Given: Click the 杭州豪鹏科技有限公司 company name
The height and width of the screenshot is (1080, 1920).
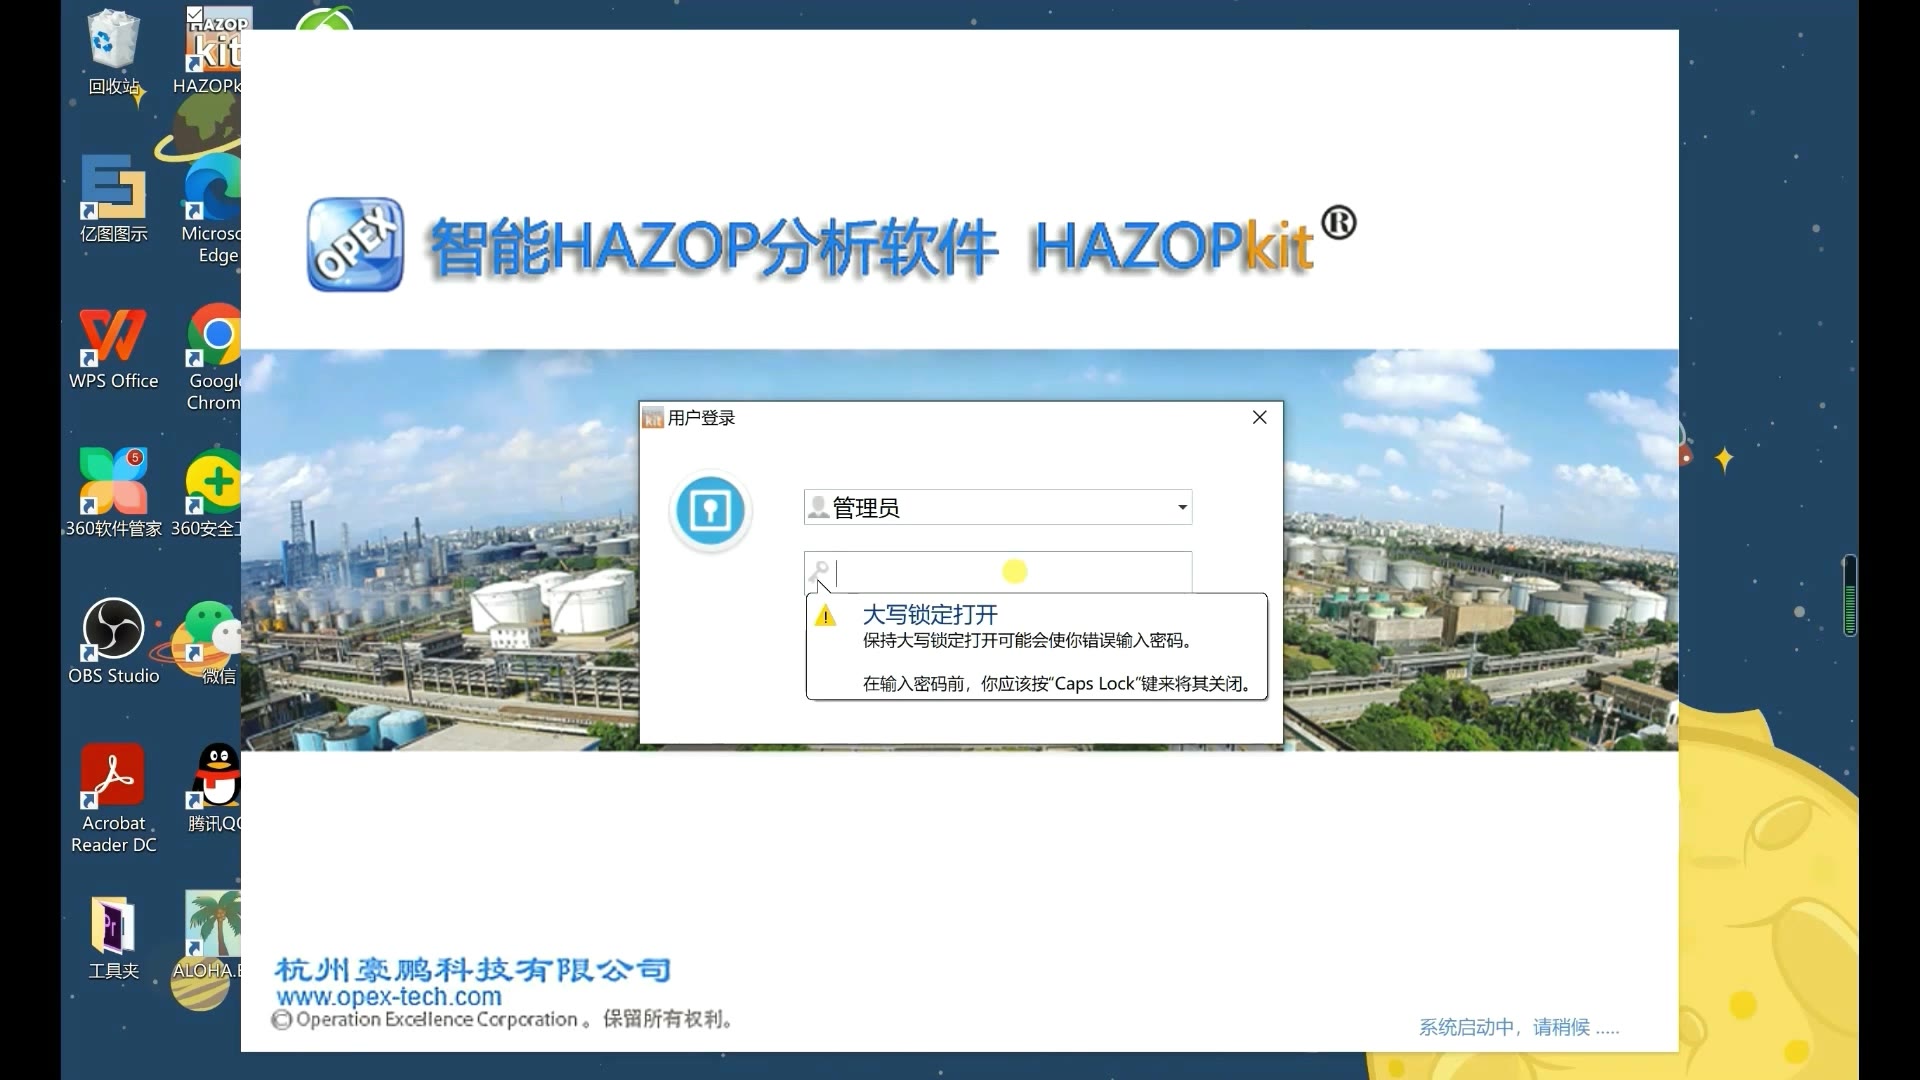Looking at the screenshot, I should tap(472, 969).
